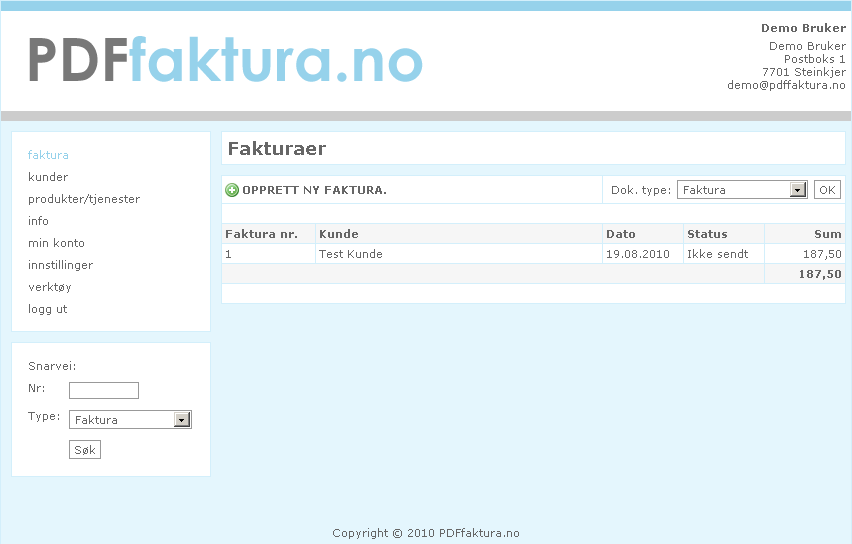The width and height of the screenshot is (852, 544).
Task: Open the info menu item
Action: coord(38,221)
